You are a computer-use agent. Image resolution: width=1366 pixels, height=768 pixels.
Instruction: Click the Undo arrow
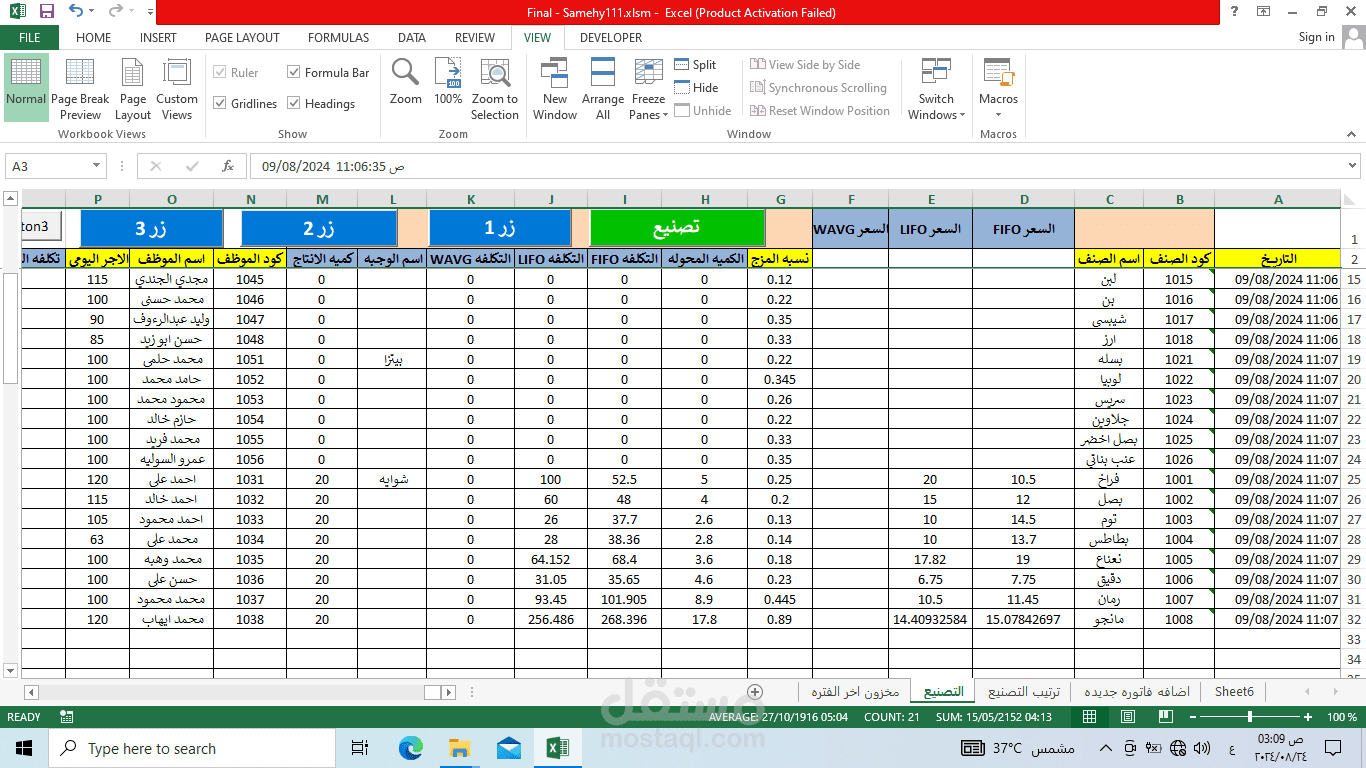[76, 13]
